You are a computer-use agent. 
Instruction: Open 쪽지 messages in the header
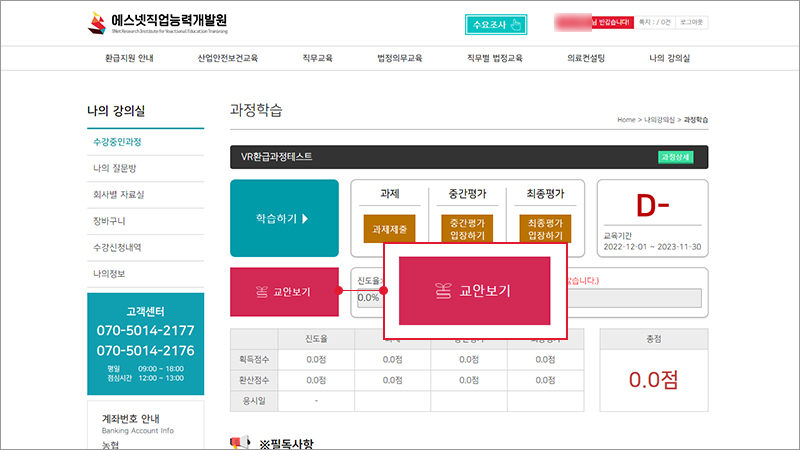coord(654,22)
